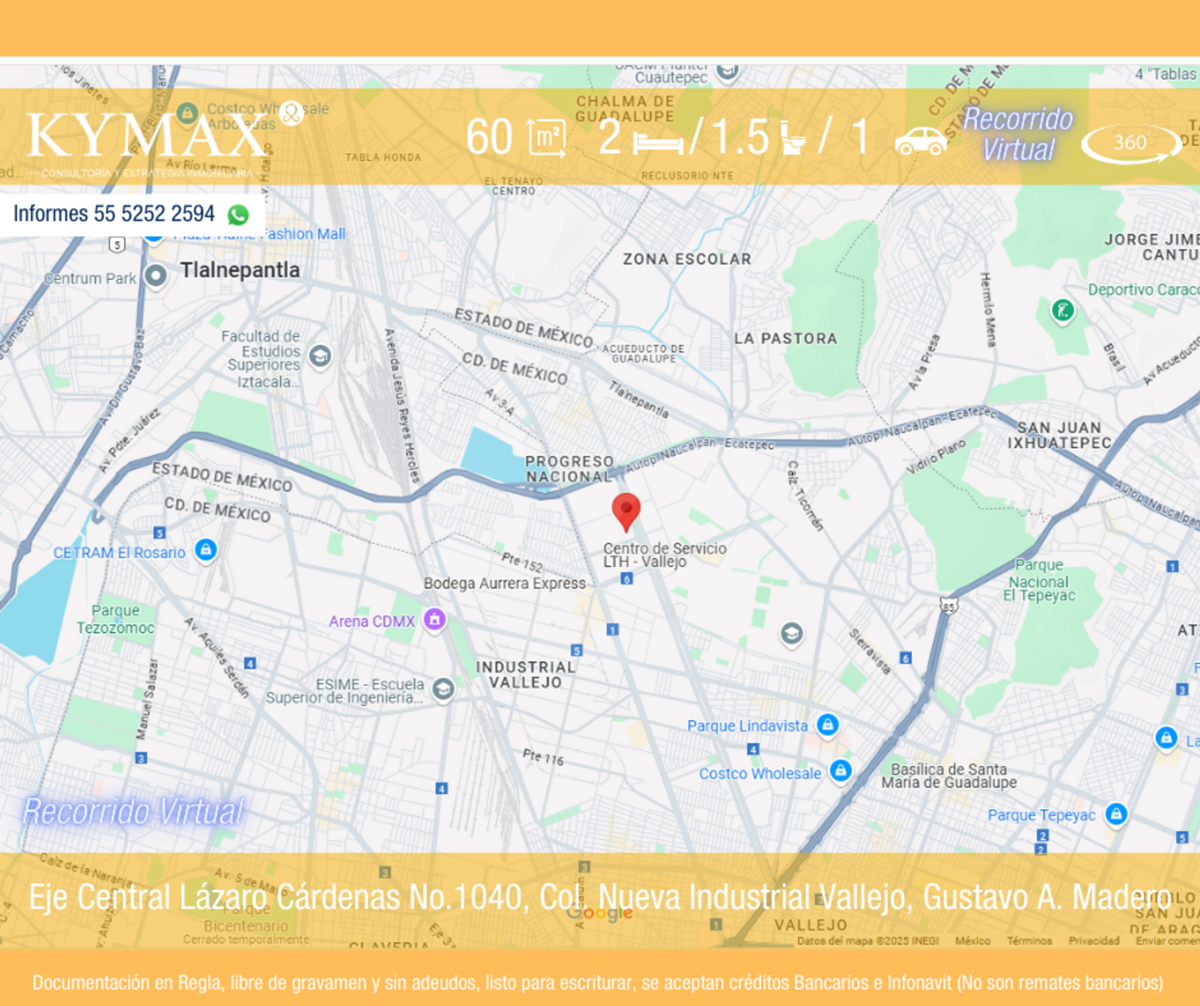Click the car parking icon
Viewport: 1200px width, 1006px height.
click(921, 141)
